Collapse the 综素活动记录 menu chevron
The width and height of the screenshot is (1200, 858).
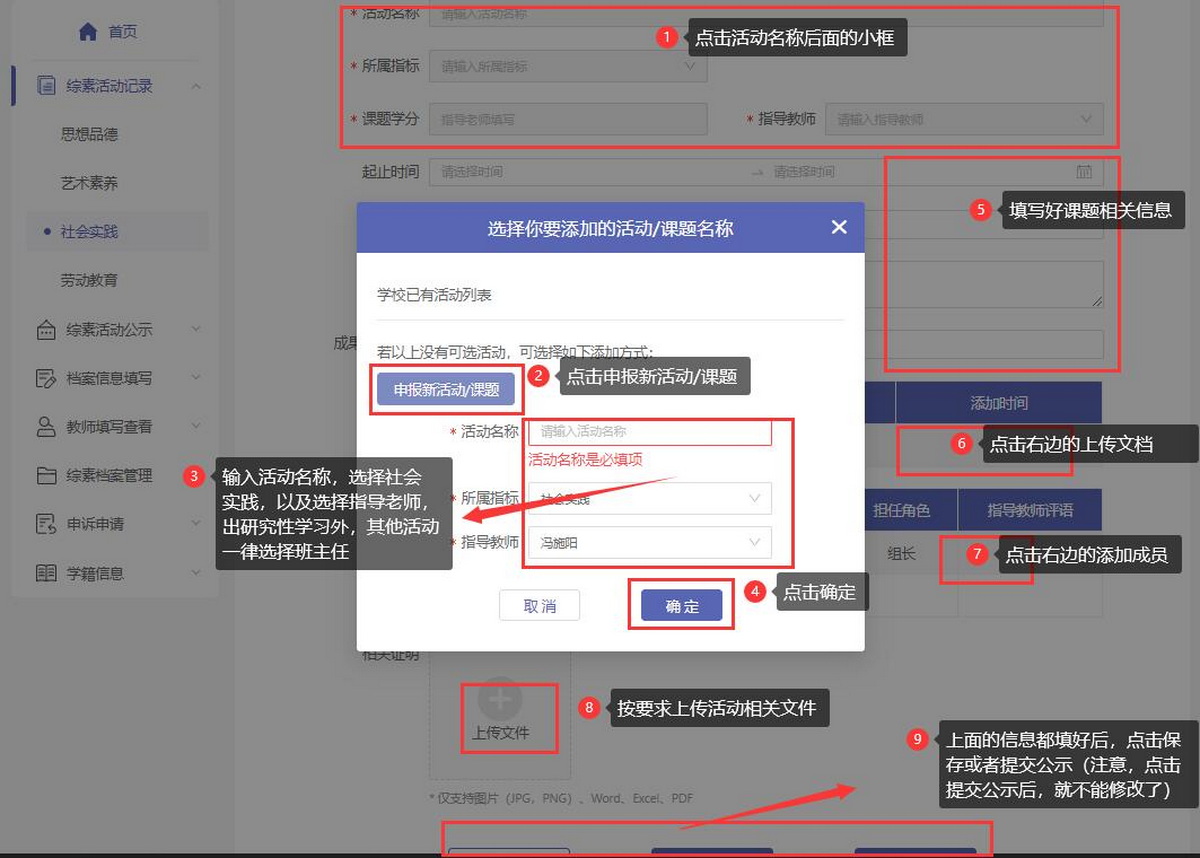[196, 86]
